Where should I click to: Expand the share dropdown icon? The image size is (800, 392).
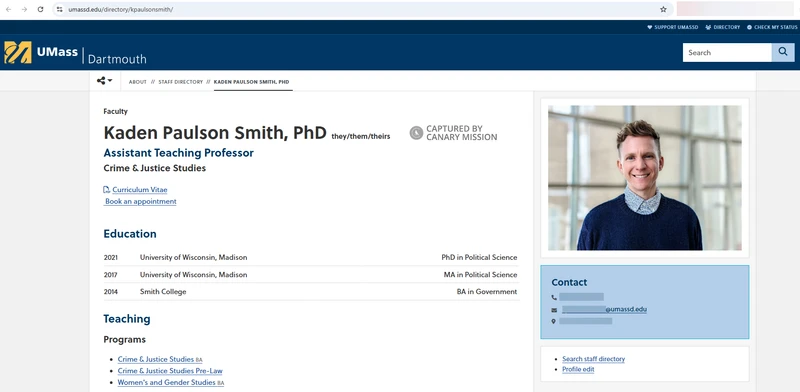[105, 81]
